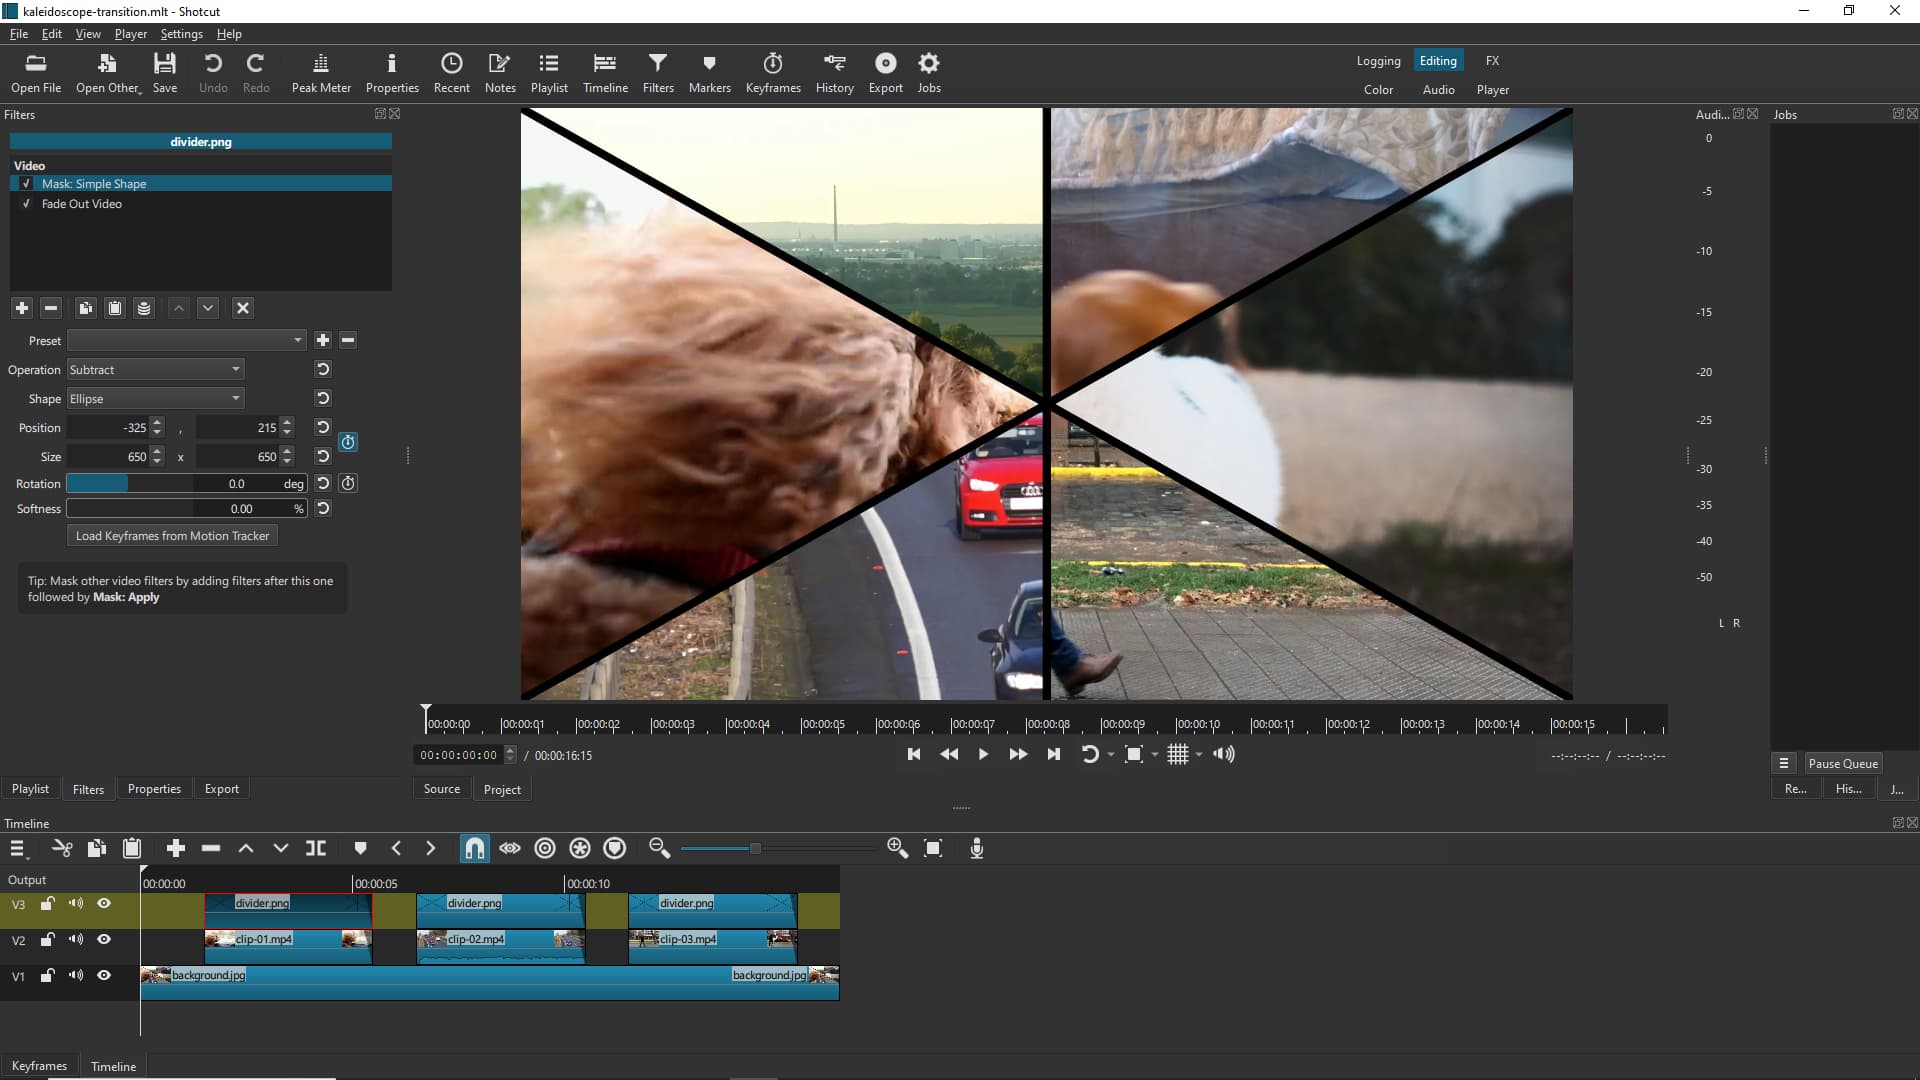Viewport: 1920px width, 1080px height.
Task: Uncheck the Mask: Simple Shape filter
Action: coord(27,184)
